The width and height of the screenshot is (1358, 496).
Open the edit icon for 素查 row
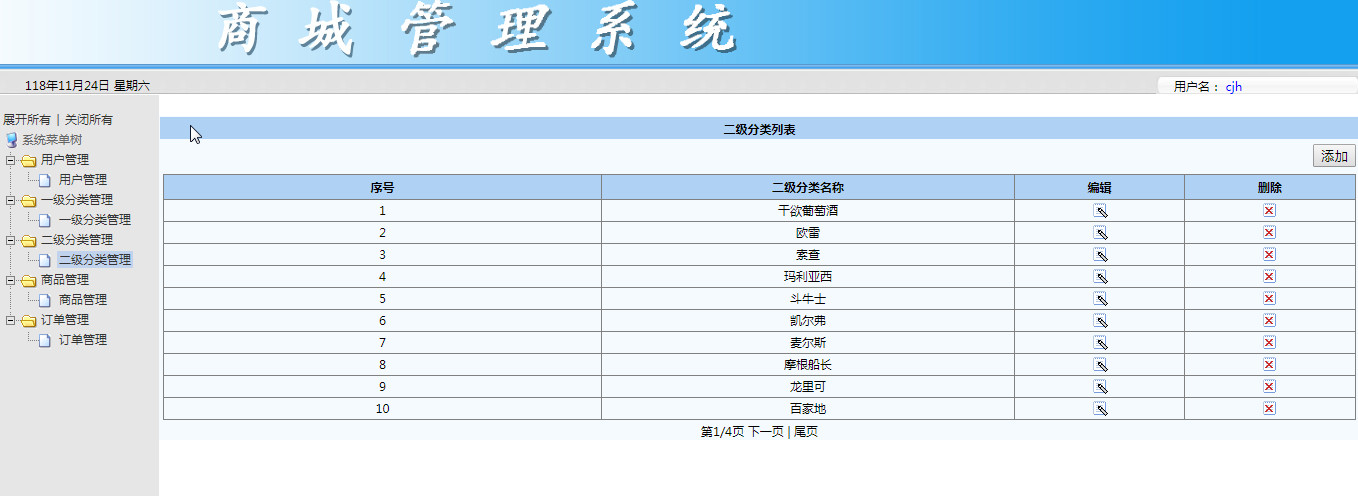click(x=1100, y=255)
